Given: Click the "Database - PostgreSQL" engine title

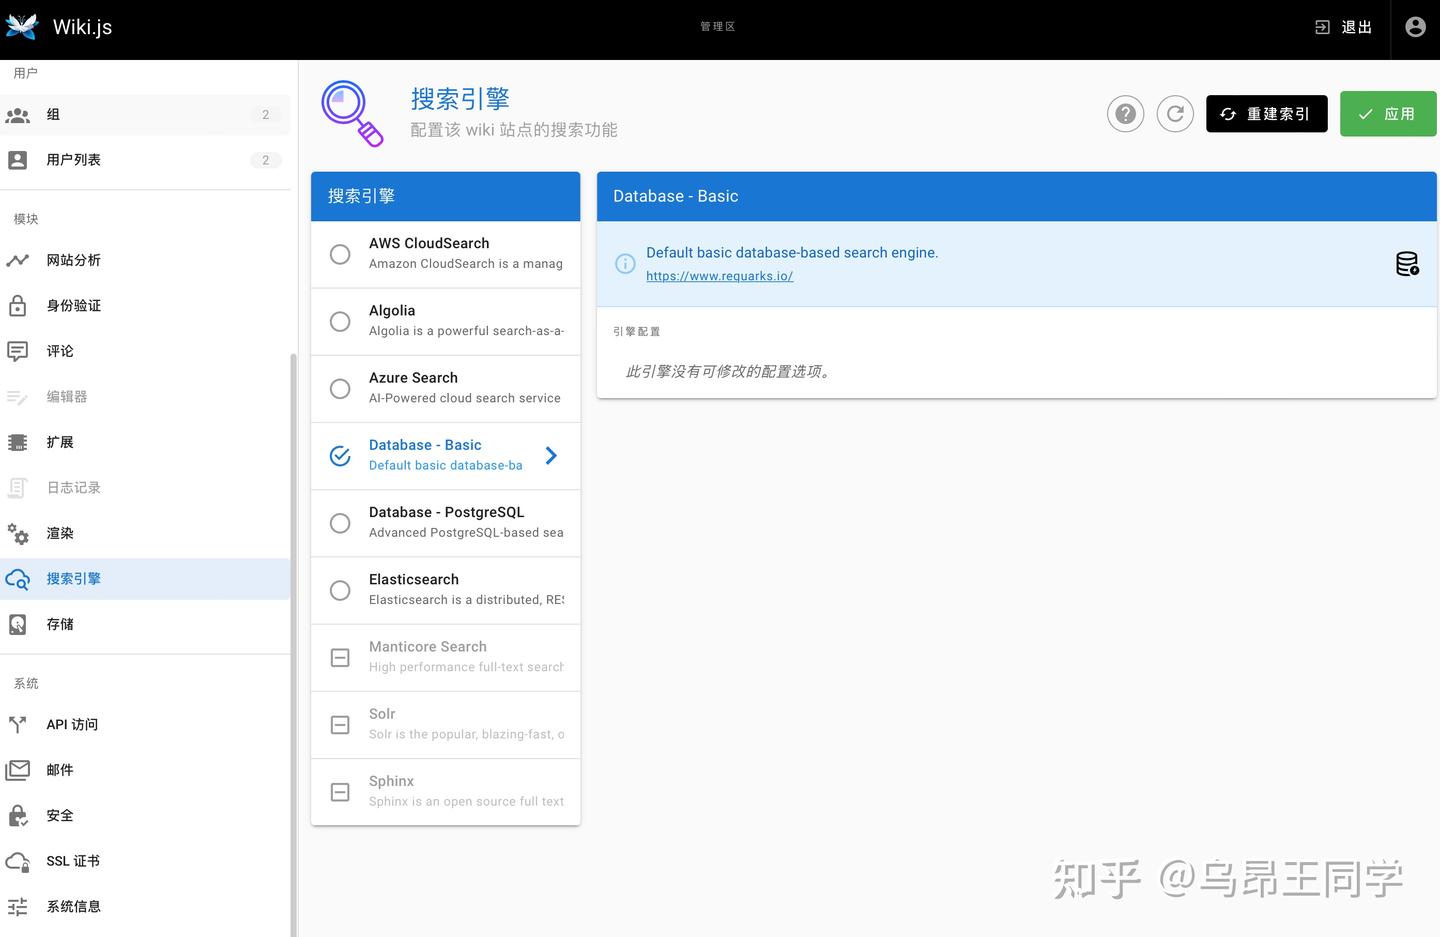Looking at the screenshot, I should (446, 512).
